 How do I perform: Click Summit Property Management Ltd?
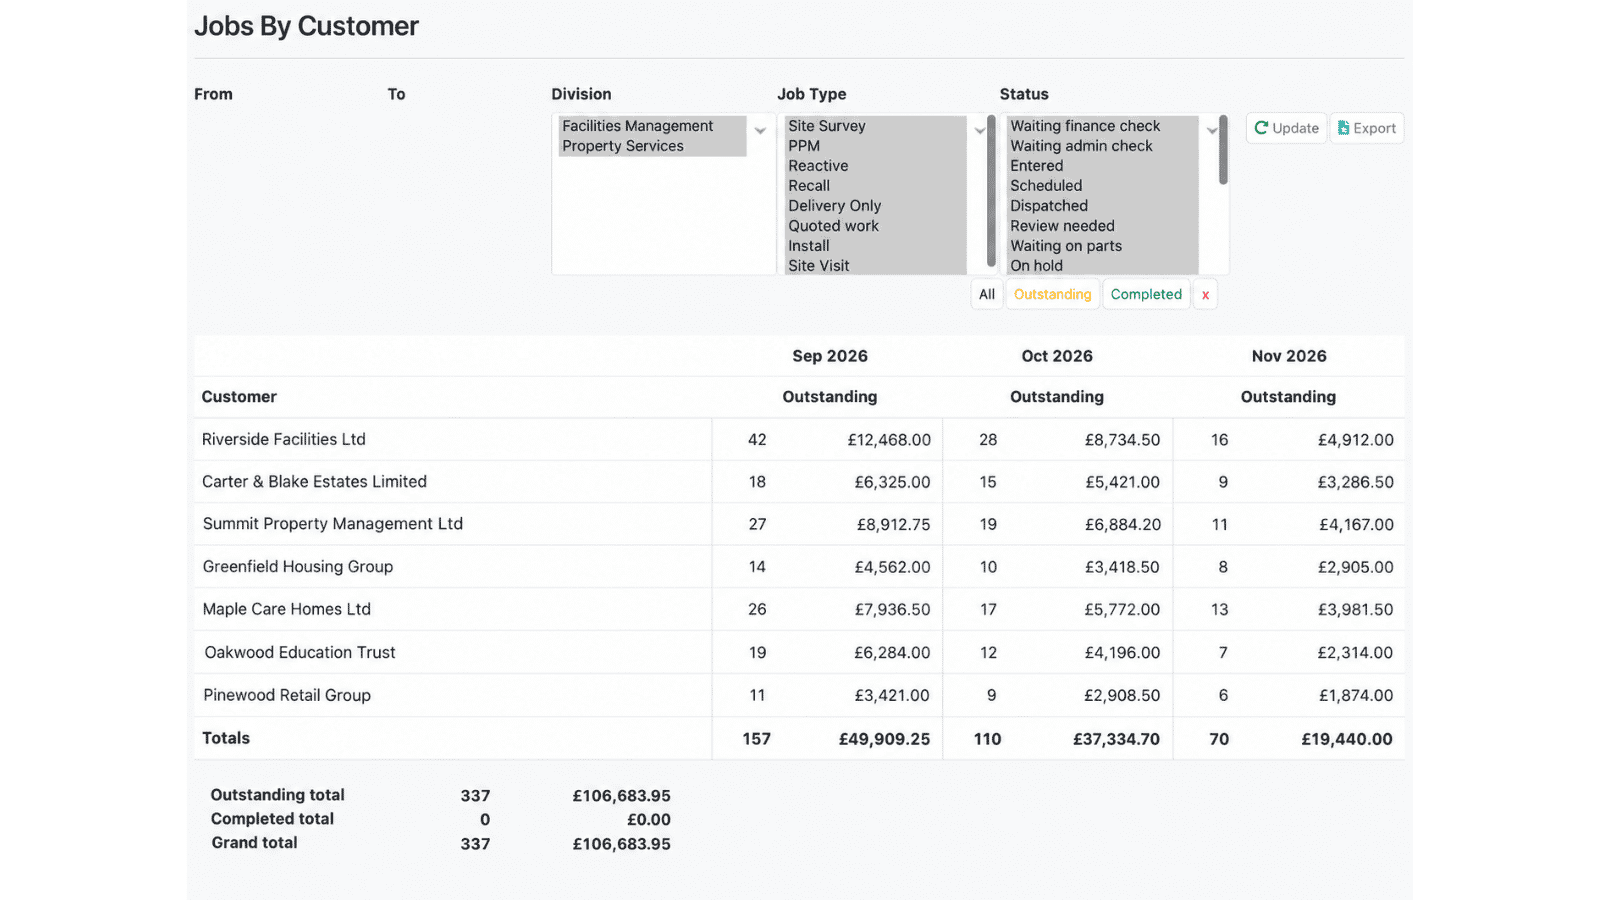pyautogui.click(x=333, y=524)
